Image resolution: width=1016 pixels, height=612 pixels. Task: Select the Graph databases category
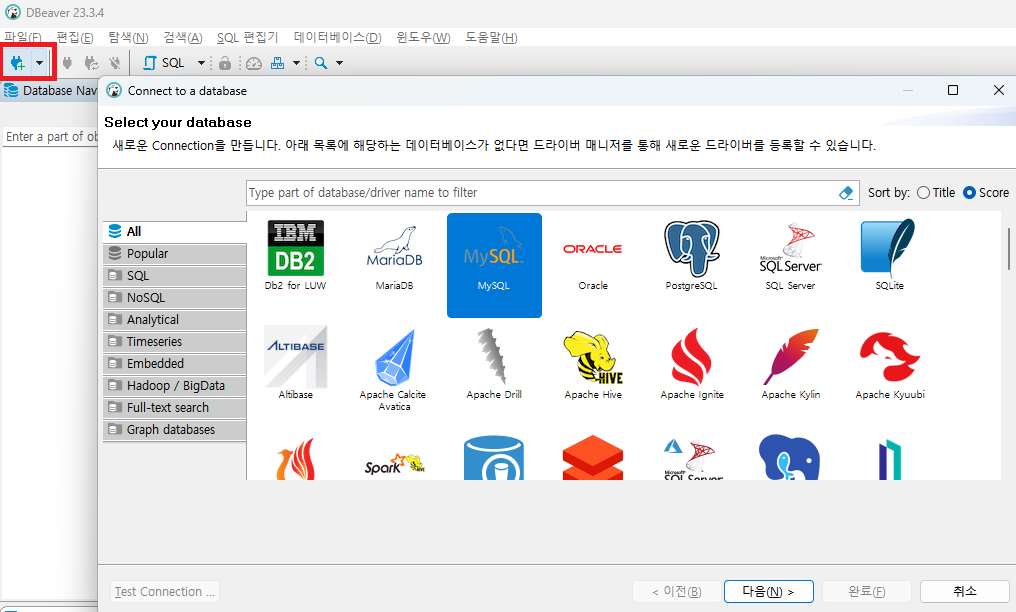click(174, 430)
